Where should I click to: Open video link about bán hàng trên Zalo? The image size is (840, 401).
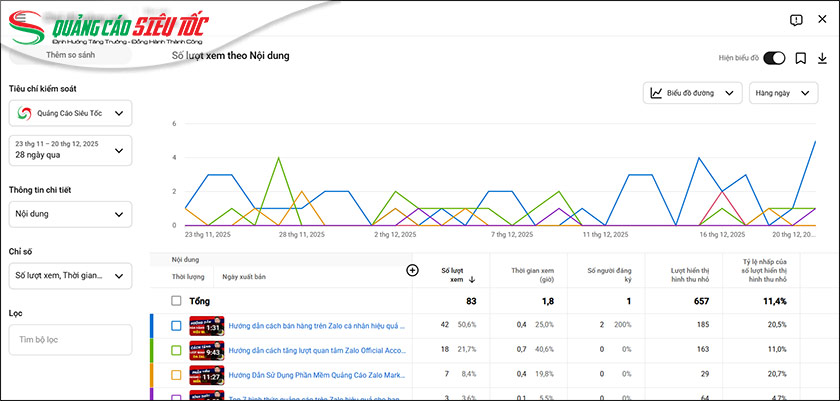click(315, 325)
